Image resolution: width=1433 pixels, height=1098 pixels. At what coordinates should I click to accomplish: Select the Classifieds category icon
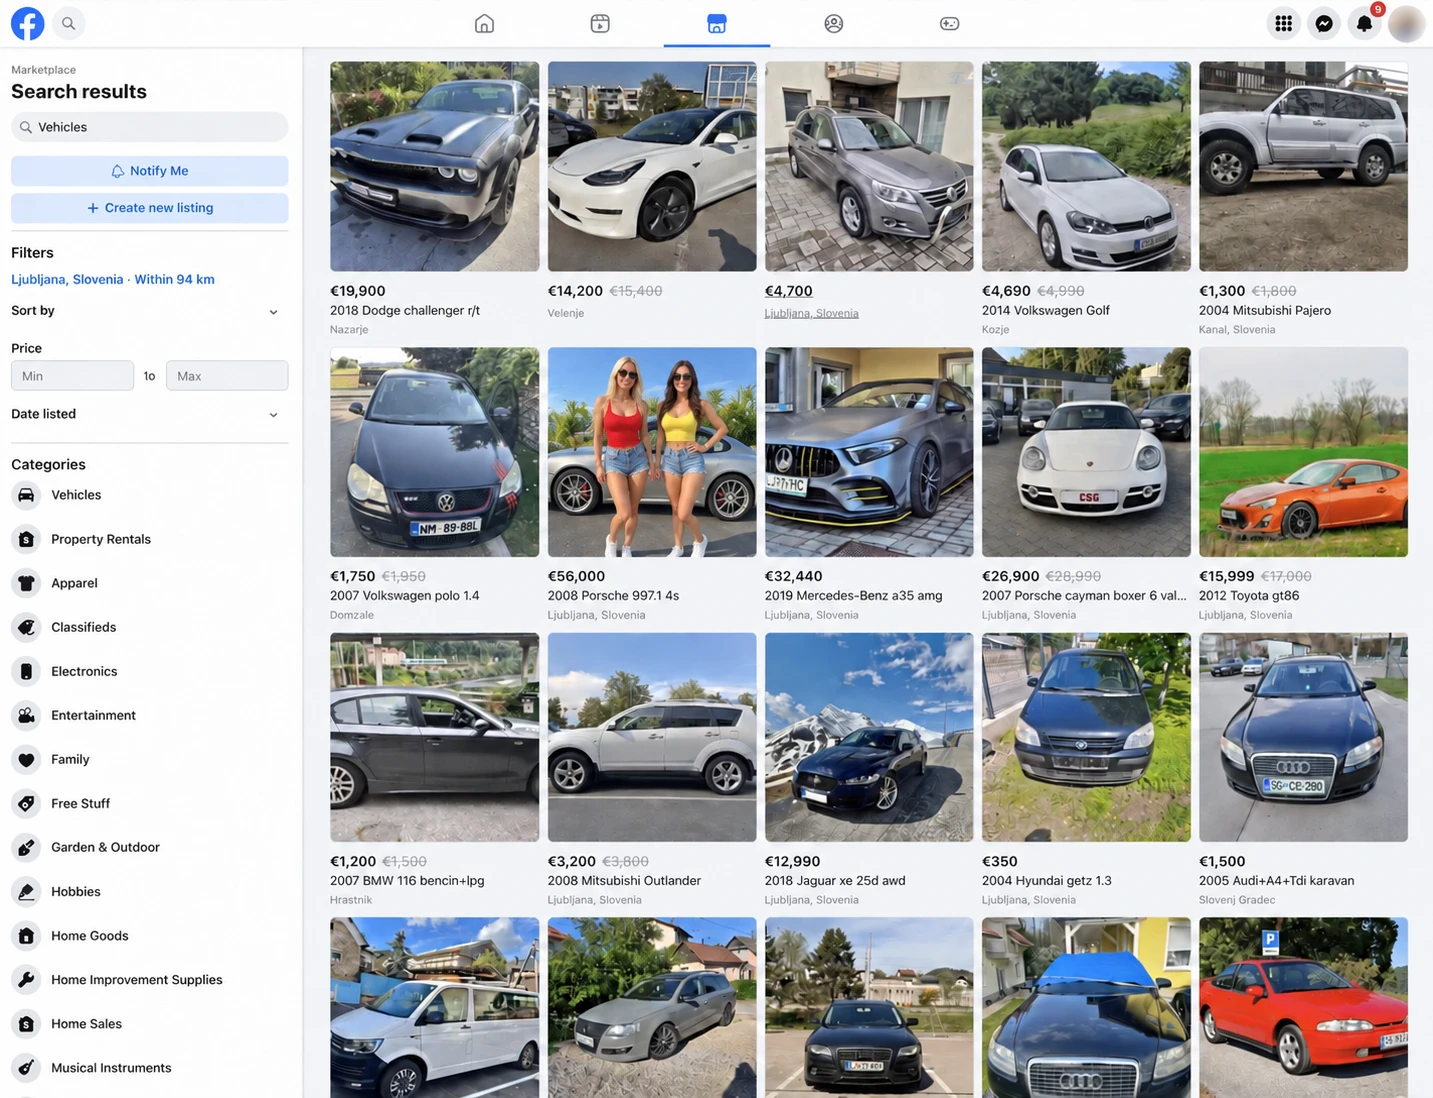coord(27,627)
